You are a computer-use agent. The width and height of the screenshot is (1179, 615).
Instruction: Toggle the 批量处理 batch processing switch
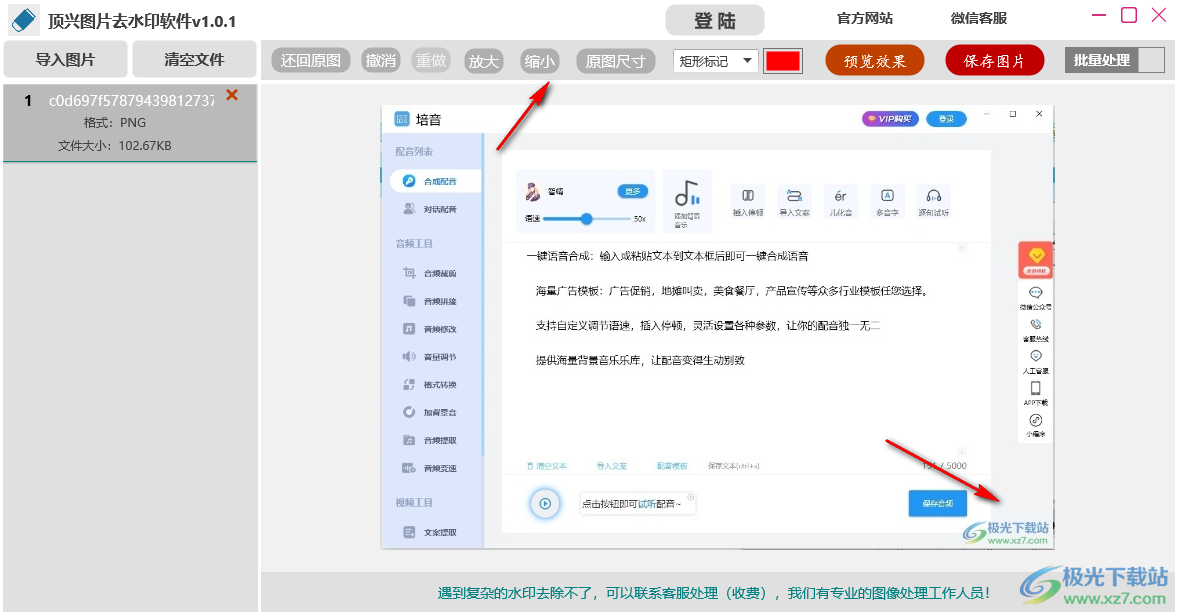point(1114,60)
